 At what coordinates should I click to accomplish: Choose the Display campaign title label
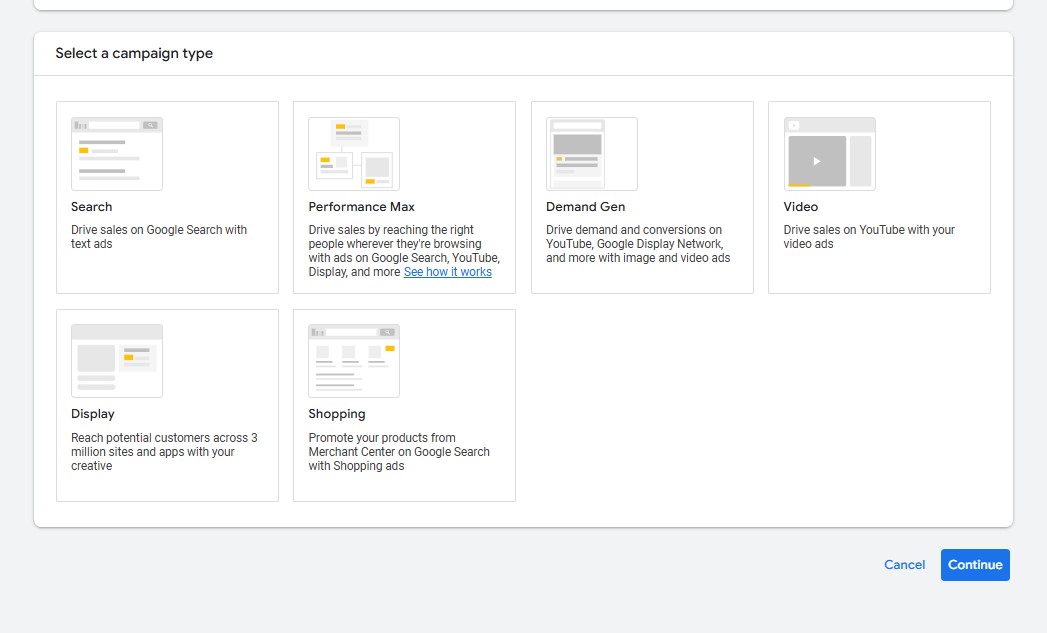[x=93, y=414]
